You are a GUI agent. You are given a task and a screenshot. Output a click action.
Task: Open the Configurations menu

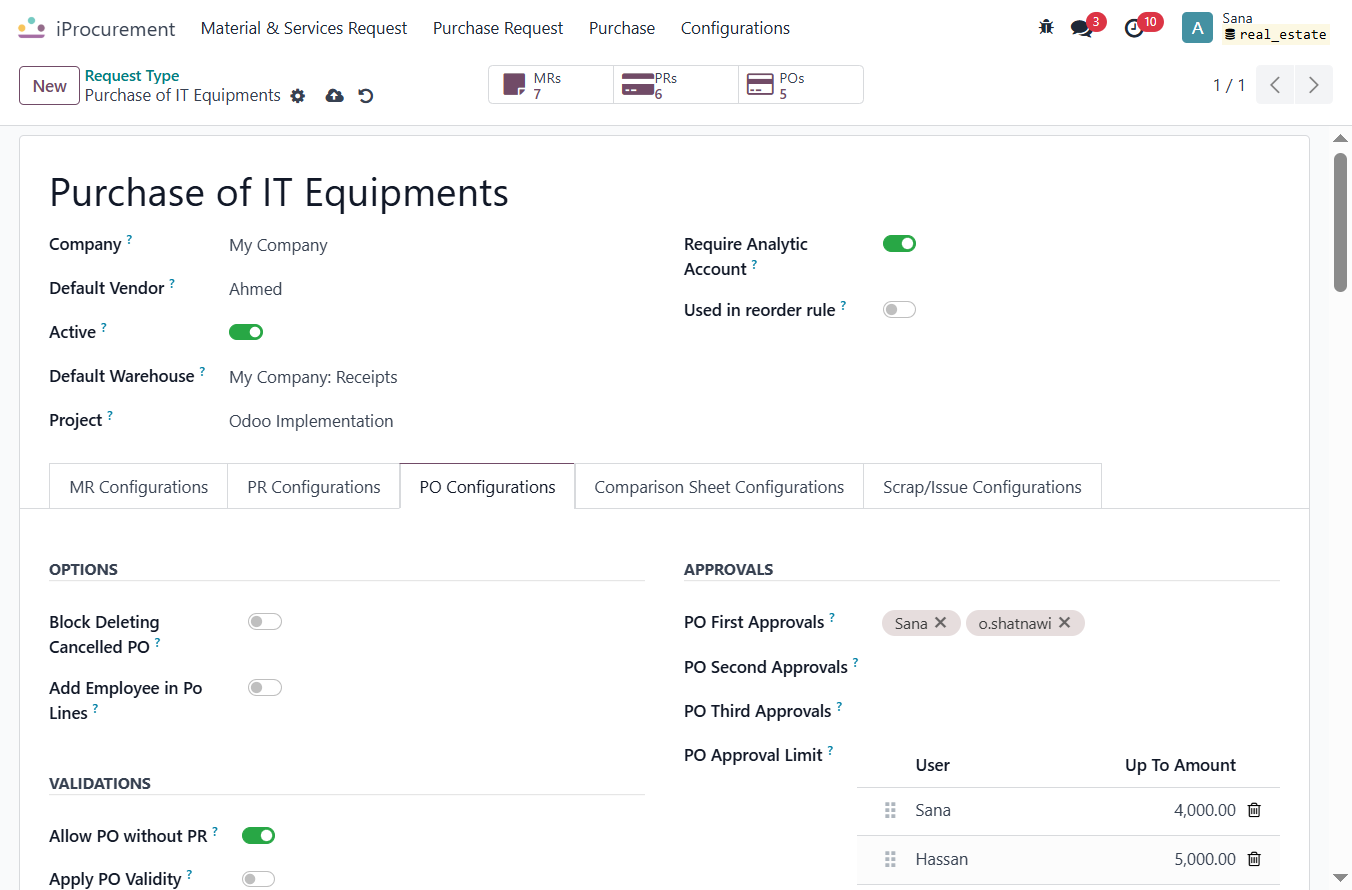tap(735, 28)
